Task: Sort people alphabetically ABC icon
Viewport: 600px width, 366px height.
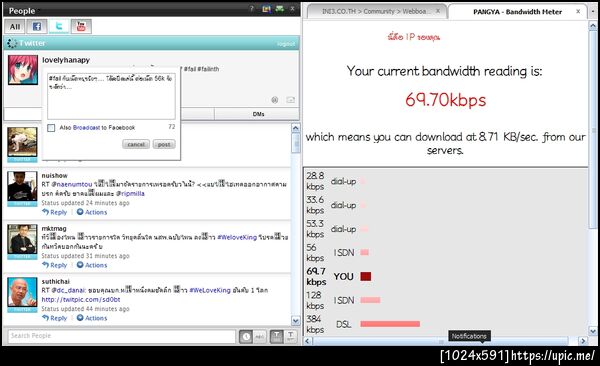Action: tap(260, 337)
